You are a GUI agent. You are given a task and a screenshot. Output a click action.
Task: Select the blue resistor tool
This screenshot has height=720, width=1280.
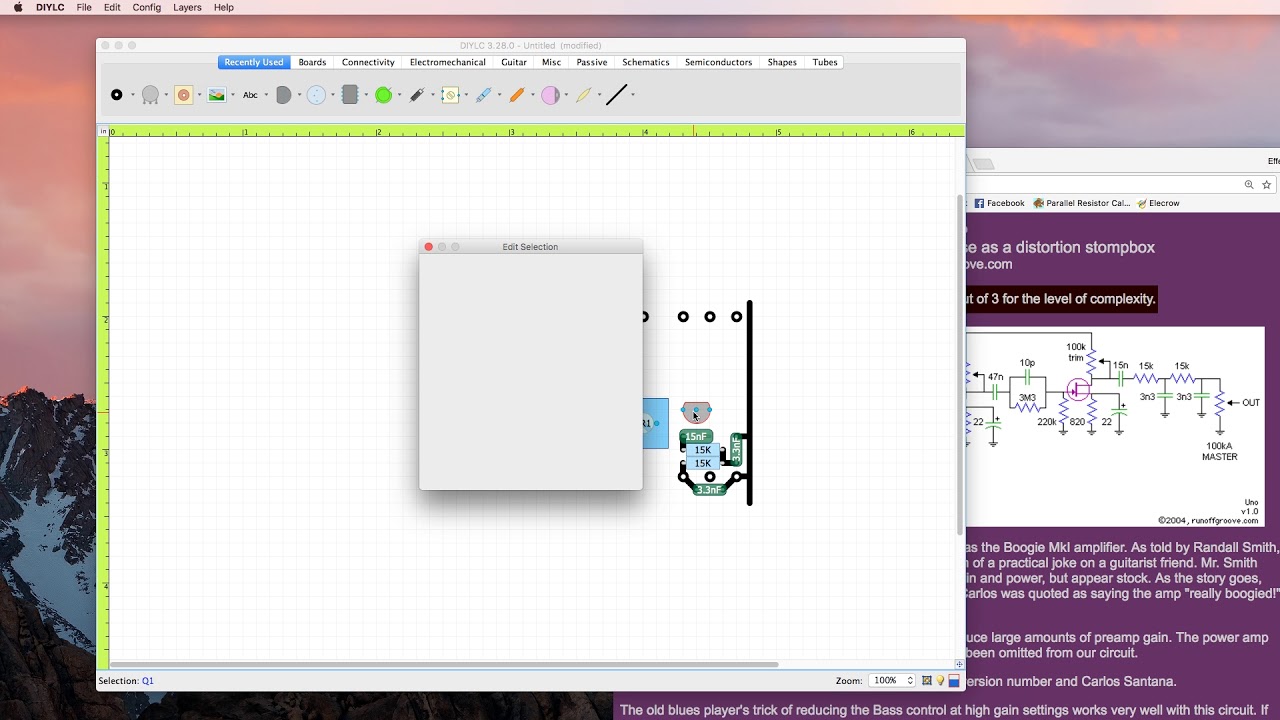coord(483,95)
